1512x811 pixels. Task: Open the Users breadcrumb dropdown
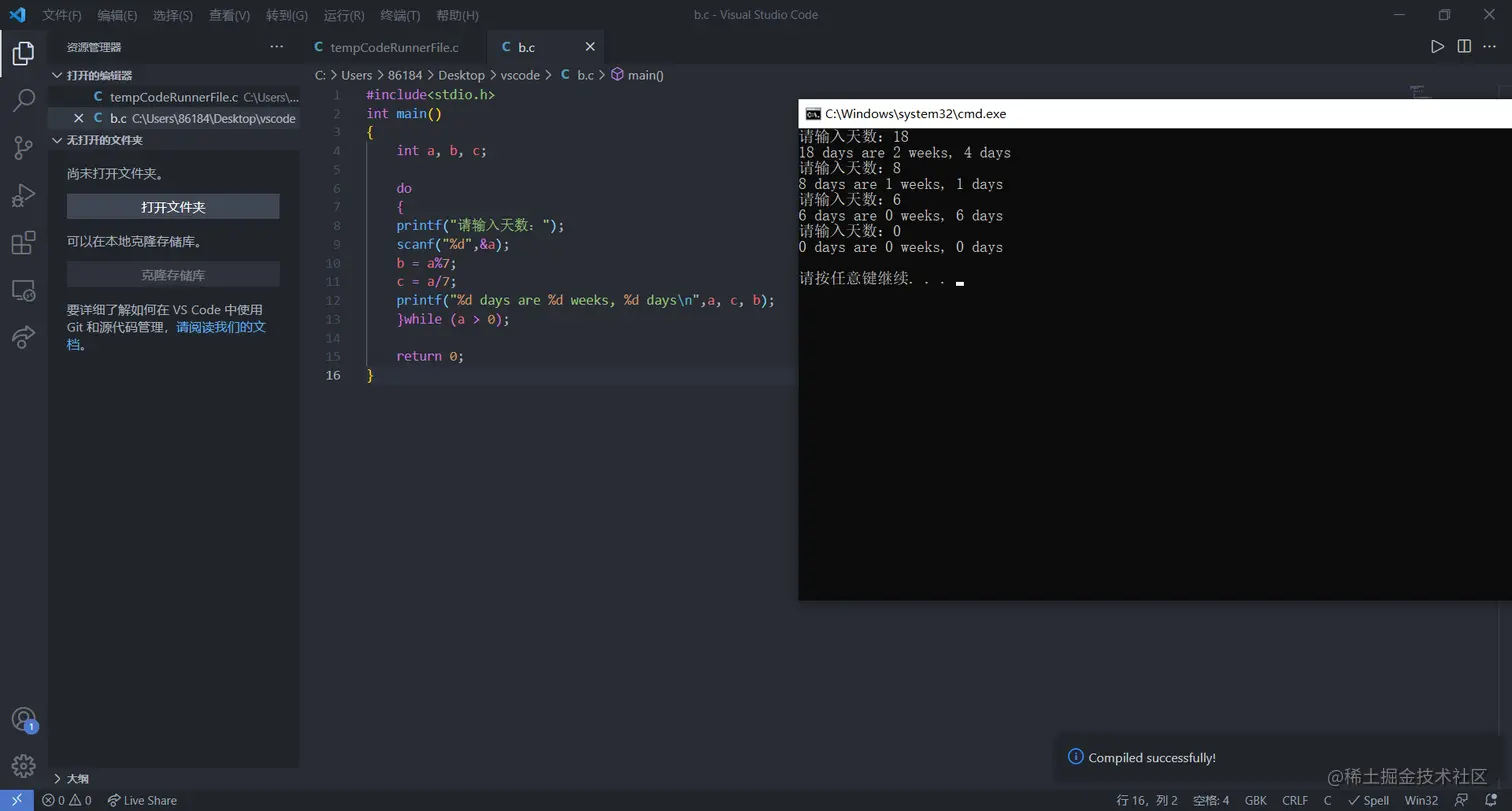coord(357,75)
